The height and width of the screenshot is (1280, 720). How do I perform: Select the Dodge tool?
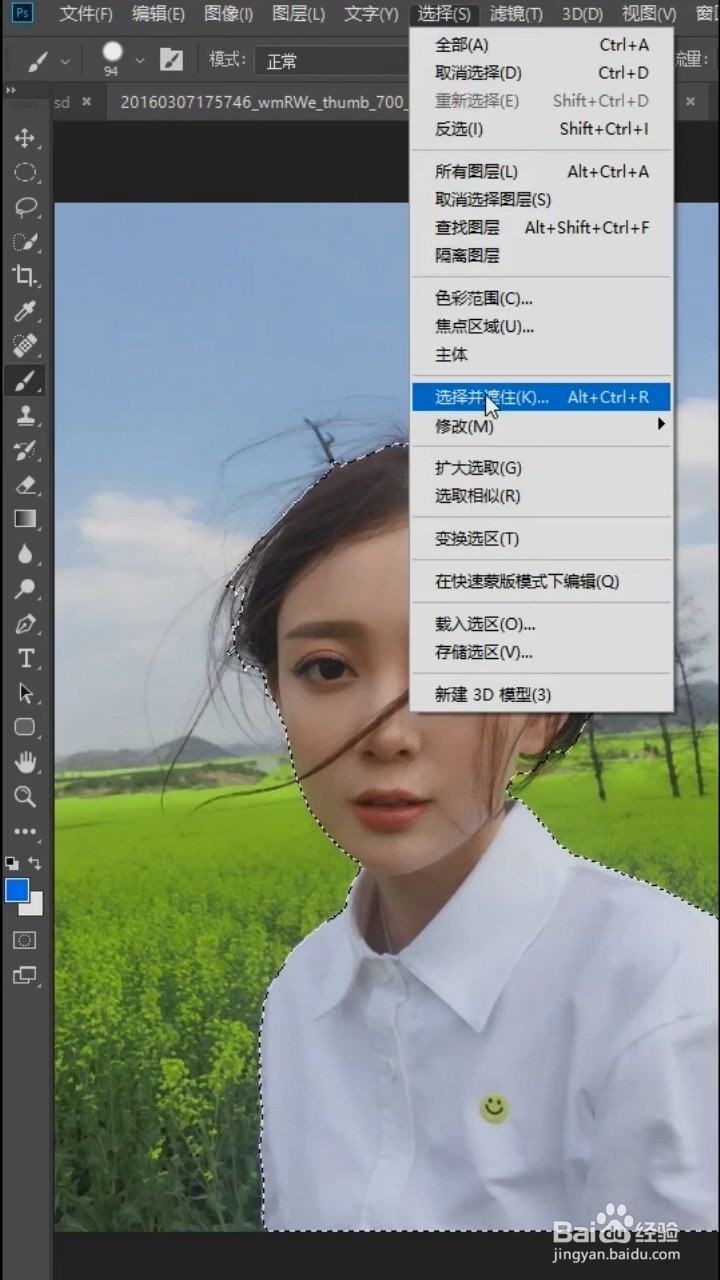coord(25,588)
